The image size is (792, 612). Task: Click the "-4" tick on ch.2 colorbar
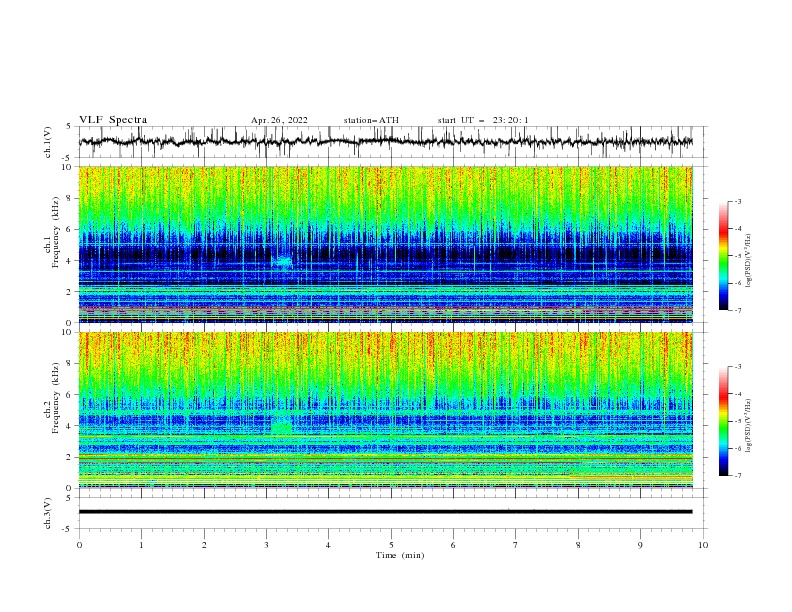[x=737, y=394]
